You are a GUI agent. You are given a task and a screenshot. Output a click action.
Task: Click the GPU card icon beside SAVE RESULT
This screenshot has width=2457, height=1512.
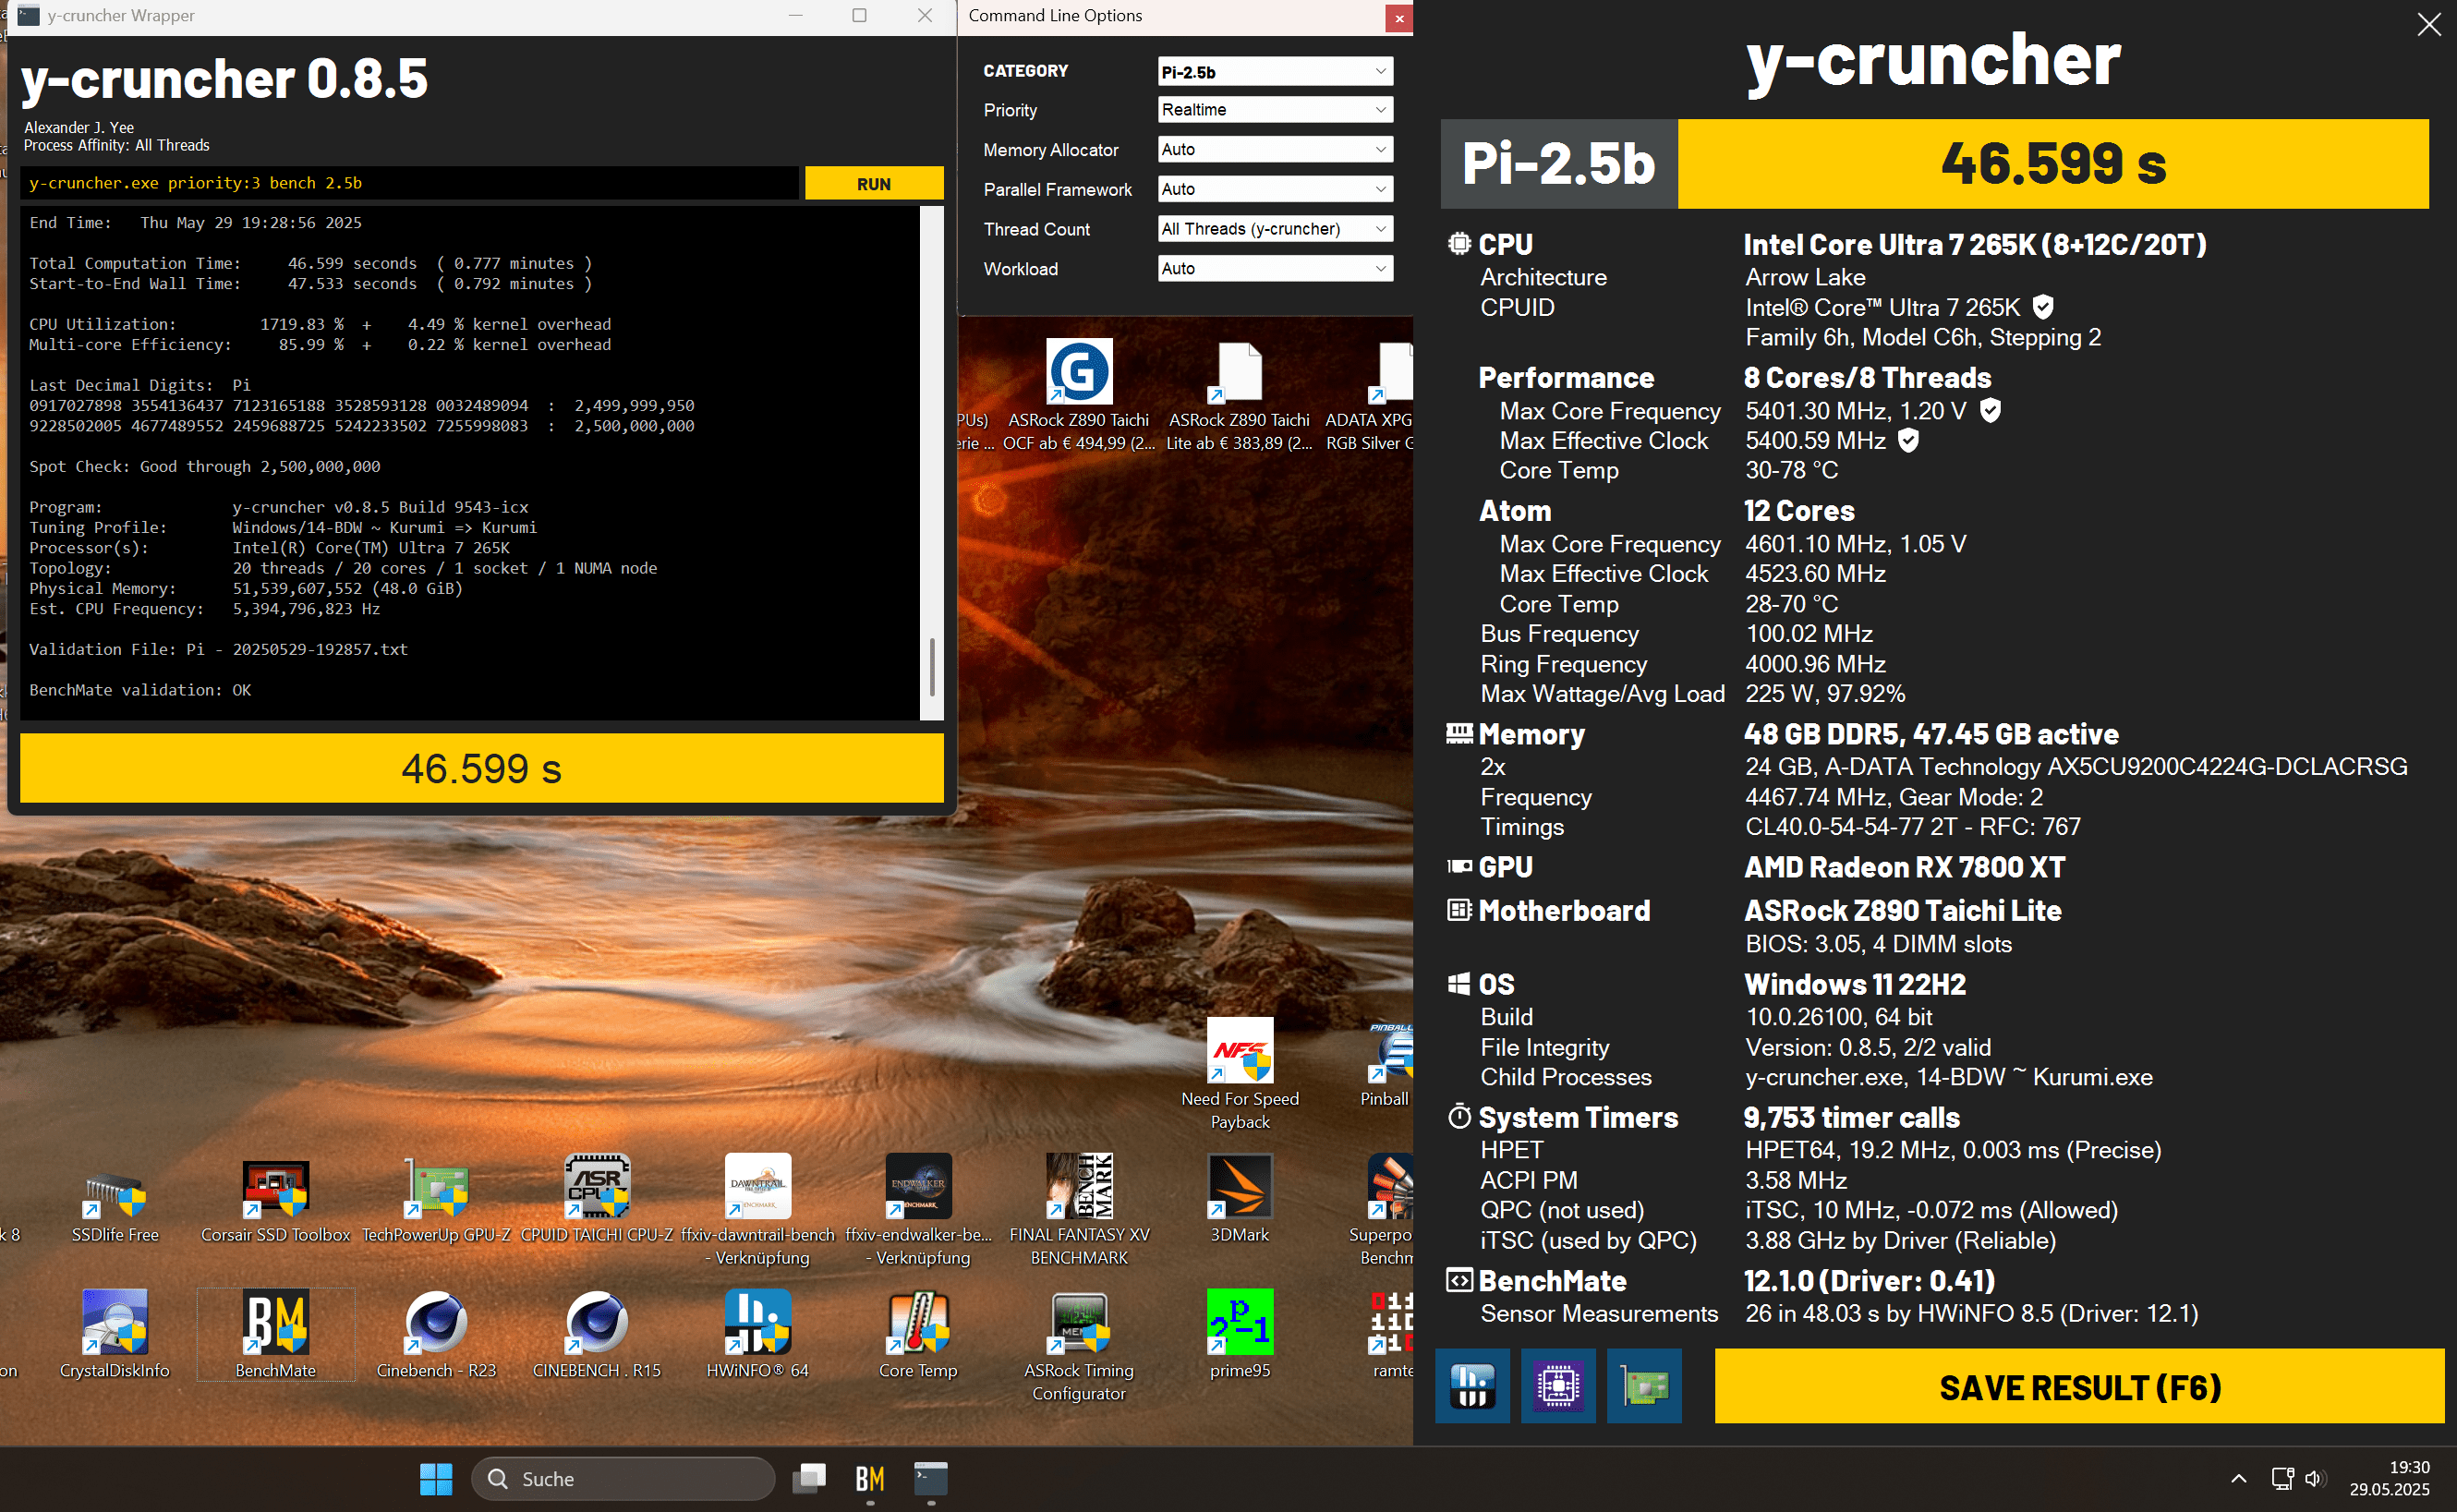pyautogui.click(x=1644, y=1386)
